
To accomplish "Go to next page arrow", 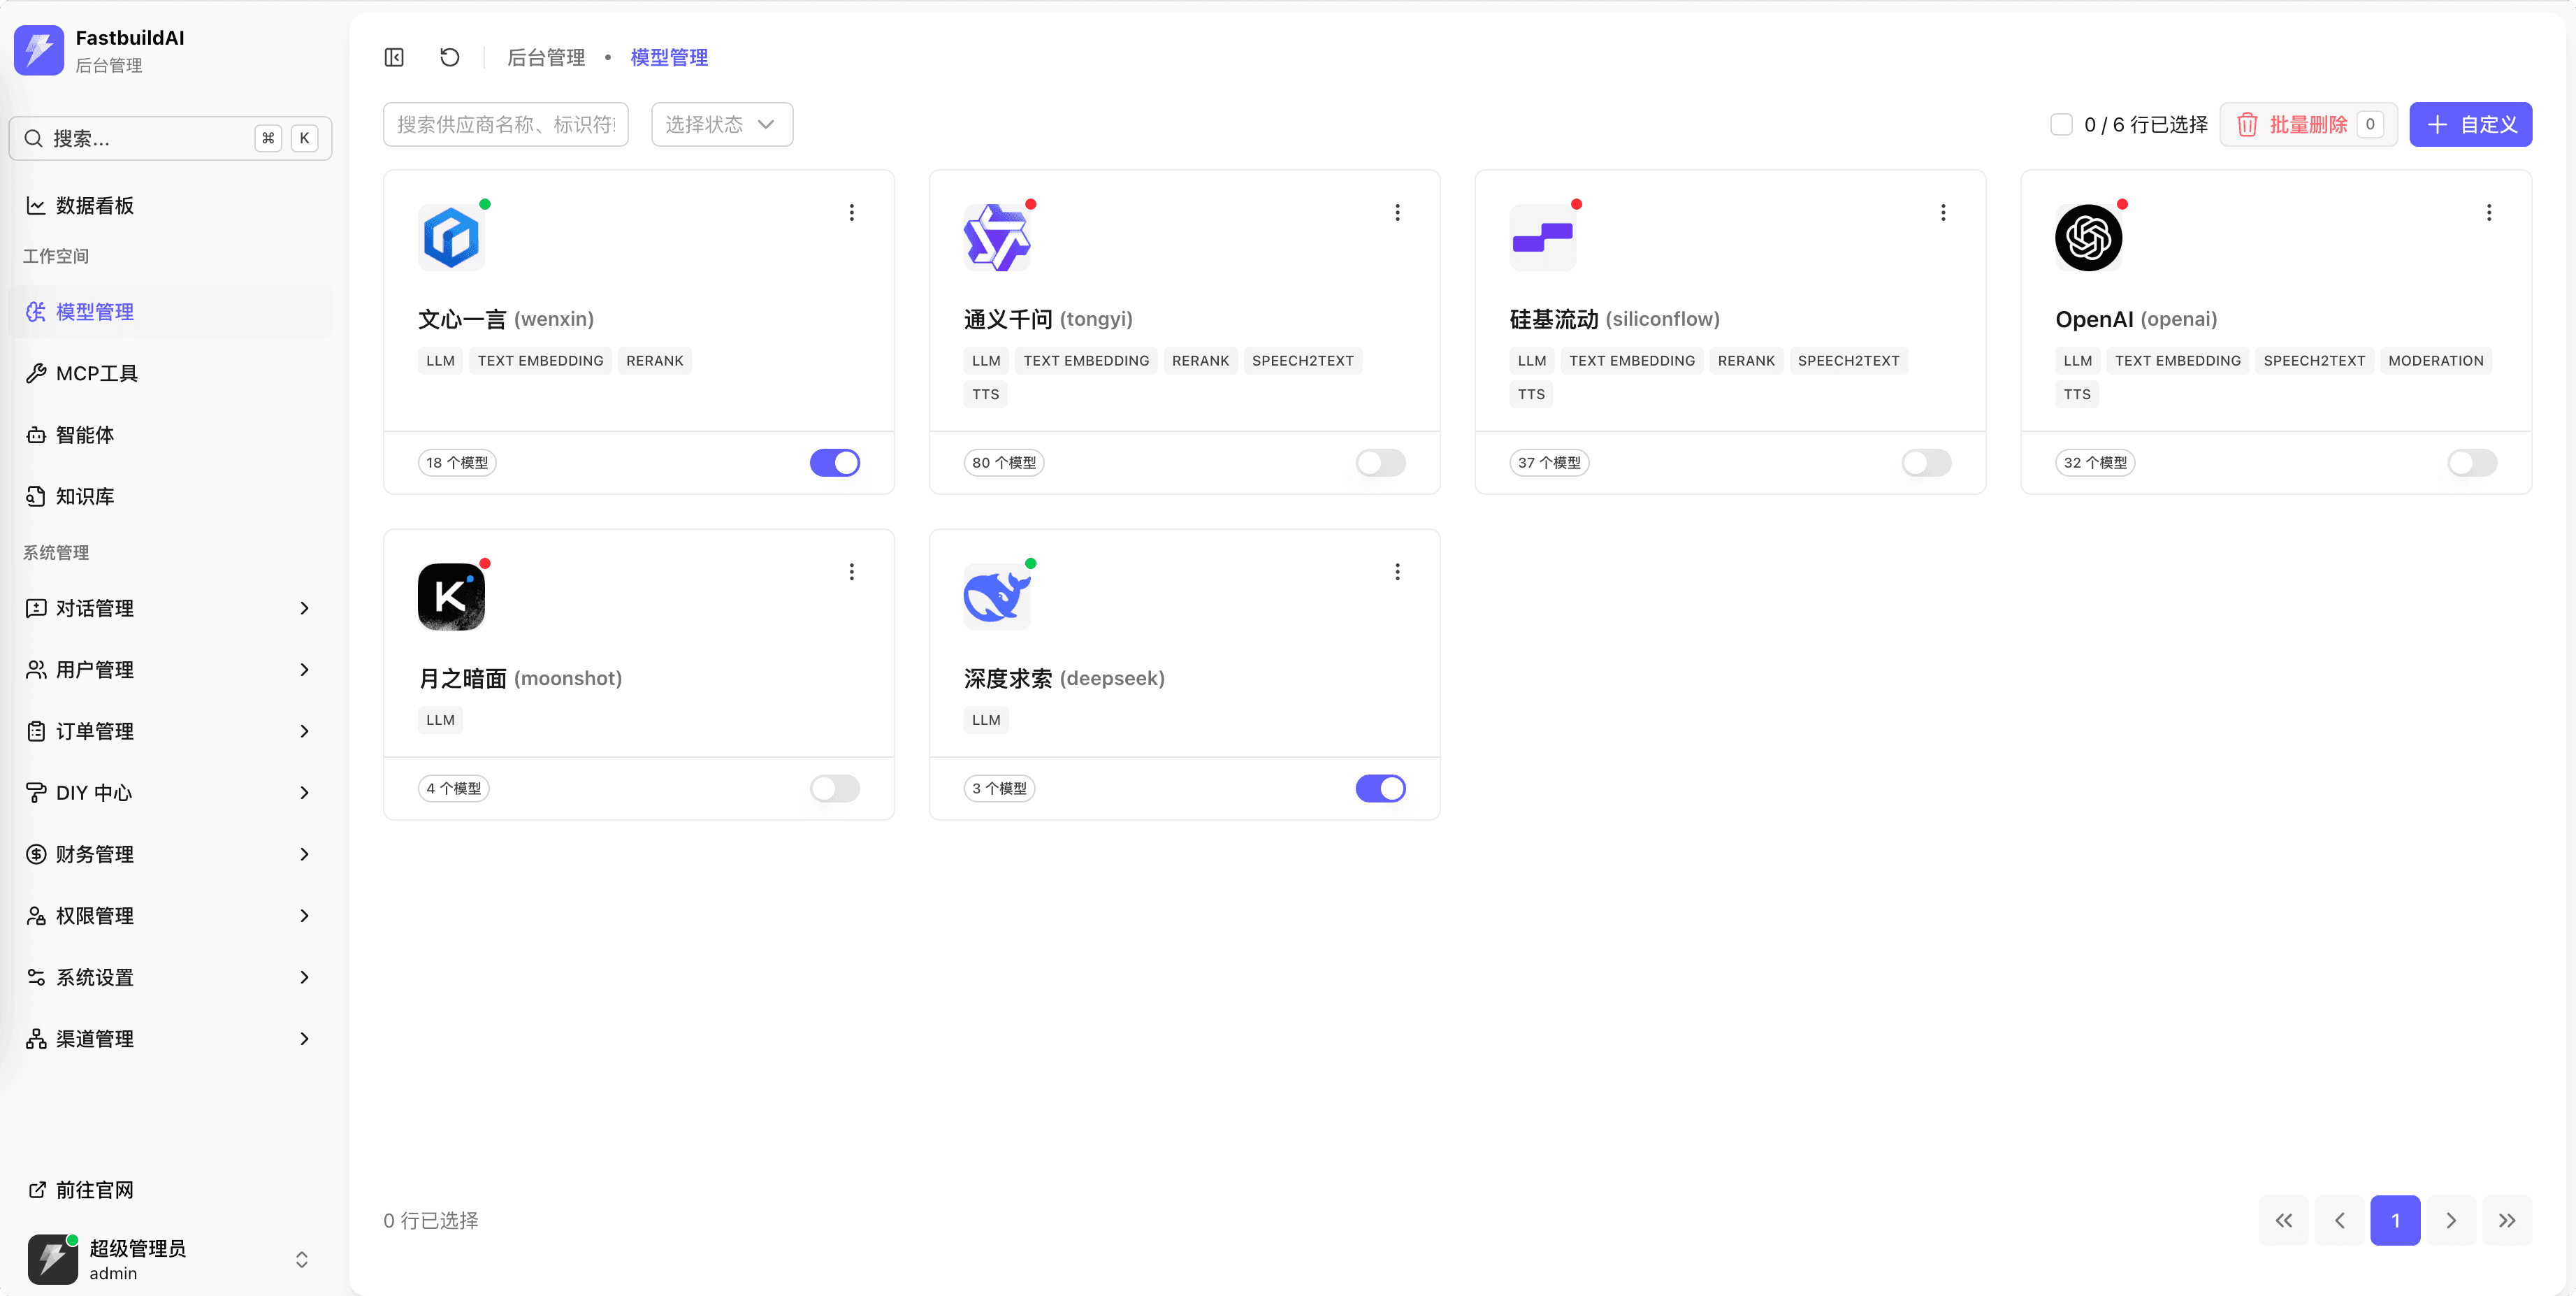I will point(2450,1220).
